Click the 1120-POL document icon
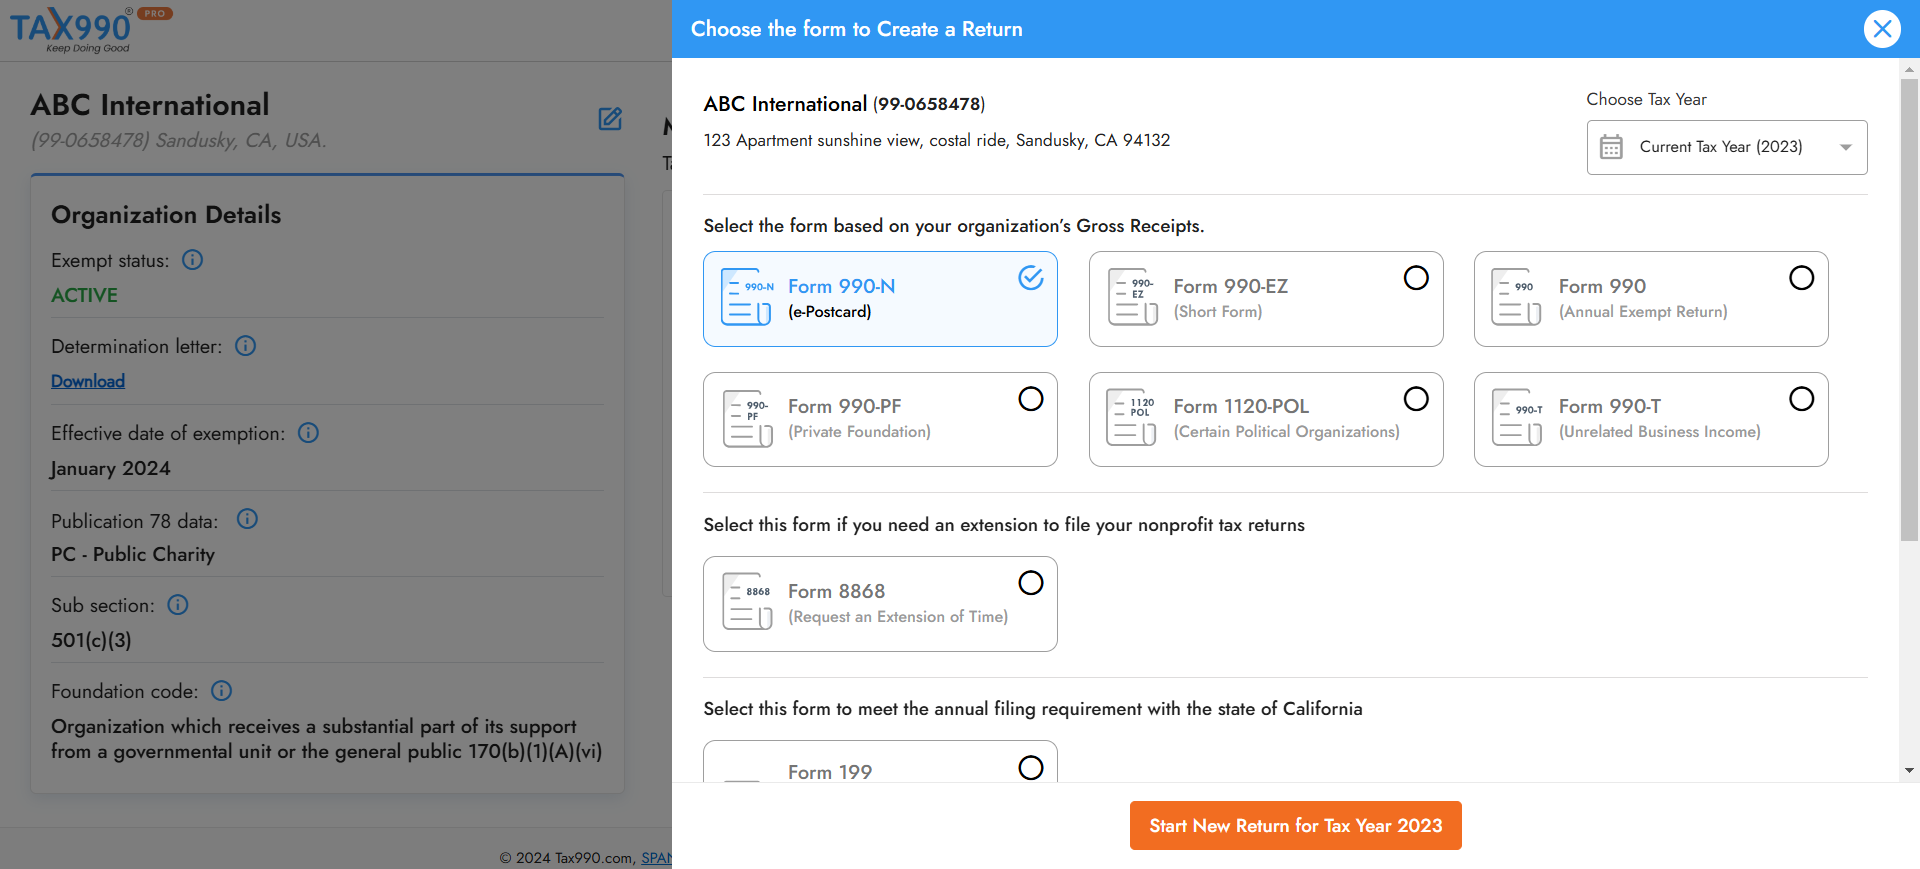 click(x=1133, y=418)
